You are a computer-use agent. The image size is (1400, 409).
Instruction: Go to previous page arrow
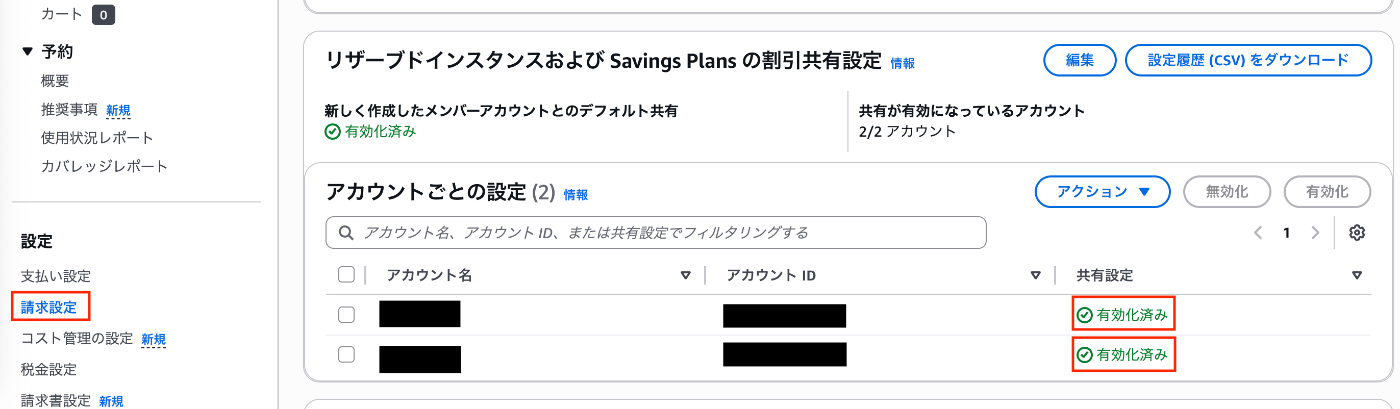[1258, 233]
